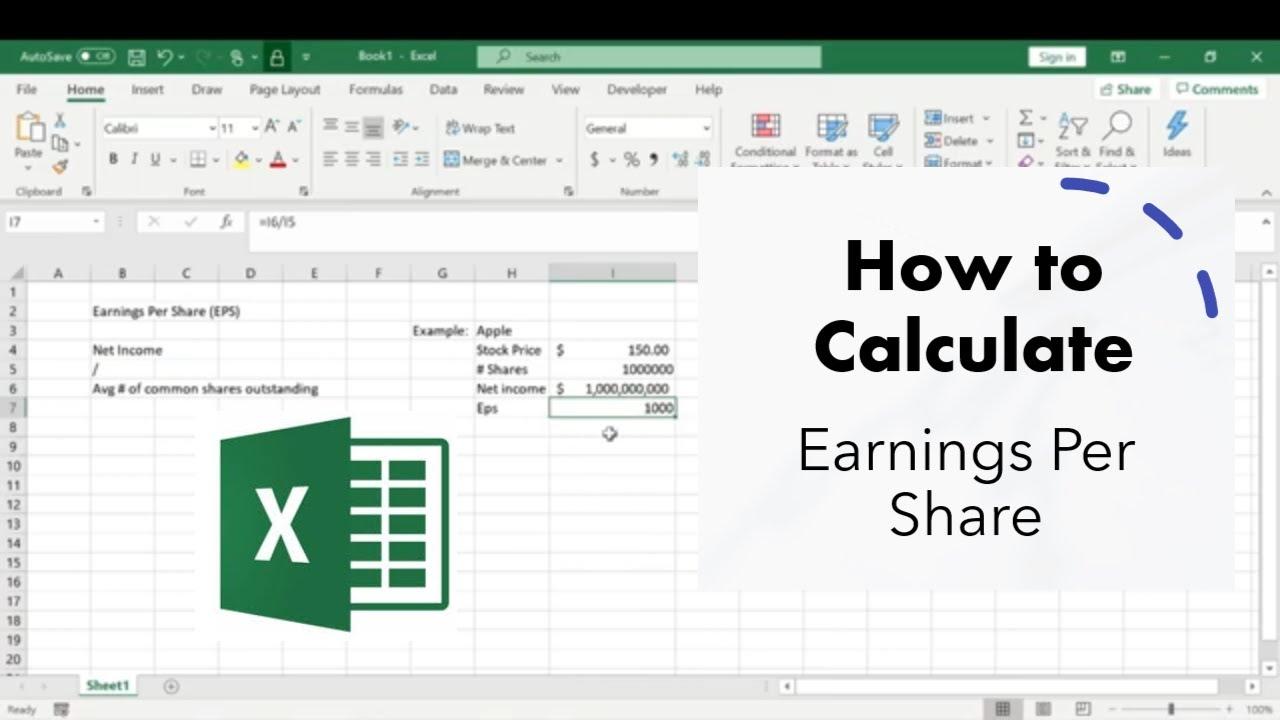Open Find & Select magnifier icon
Image resolution: width=1280 pixels, height=720 pixels.
click(x=1116, y=127)
